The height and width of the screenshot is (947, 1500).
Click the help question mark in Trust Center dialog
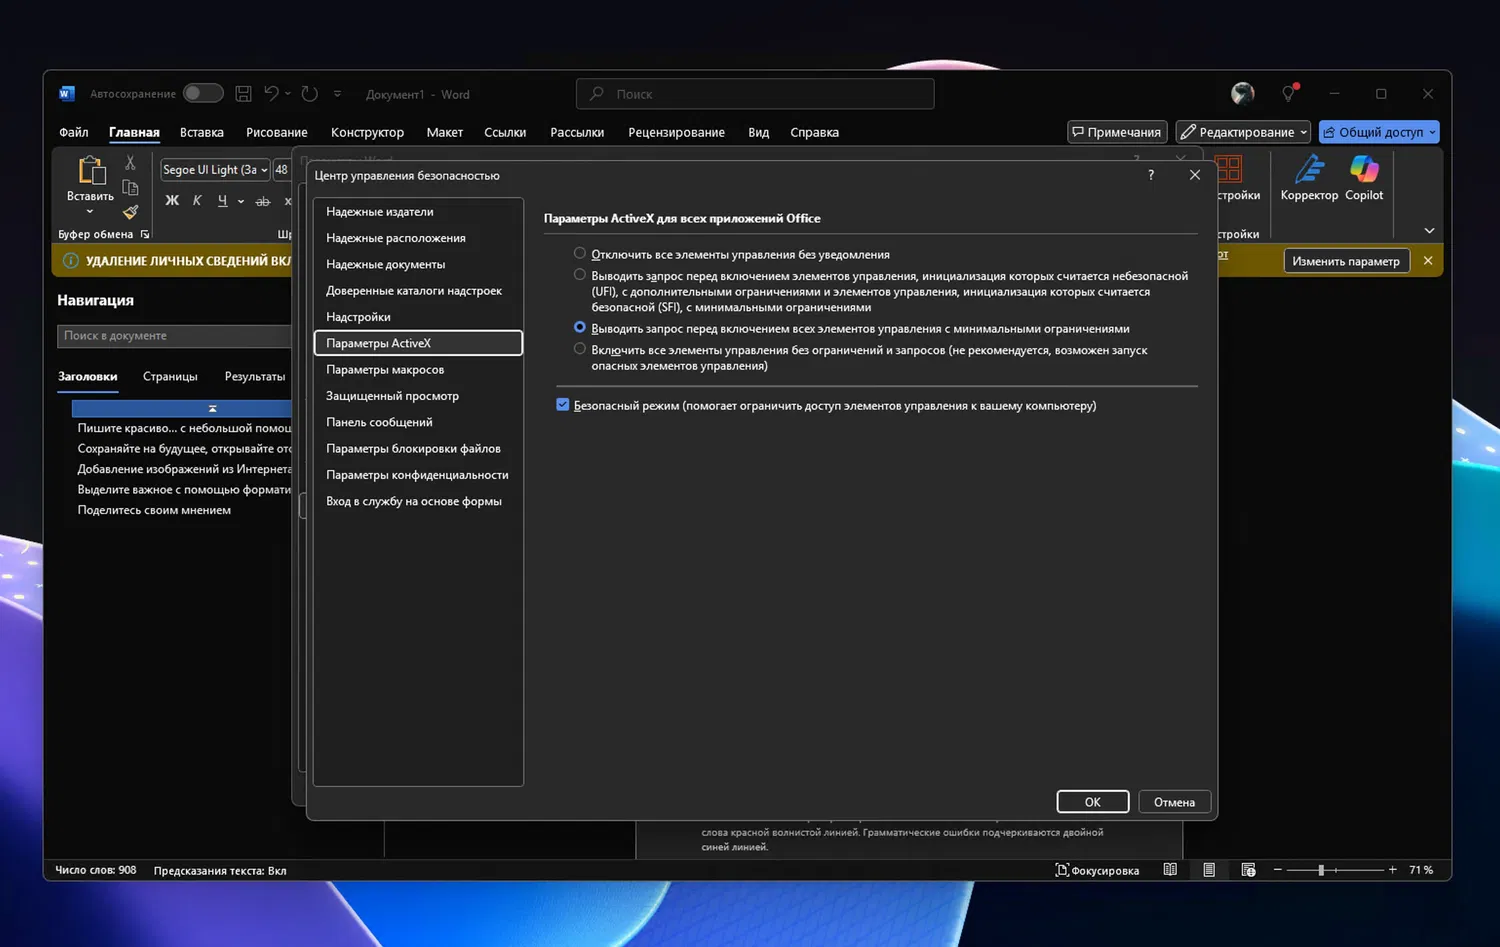click(x=1151, y=175)
